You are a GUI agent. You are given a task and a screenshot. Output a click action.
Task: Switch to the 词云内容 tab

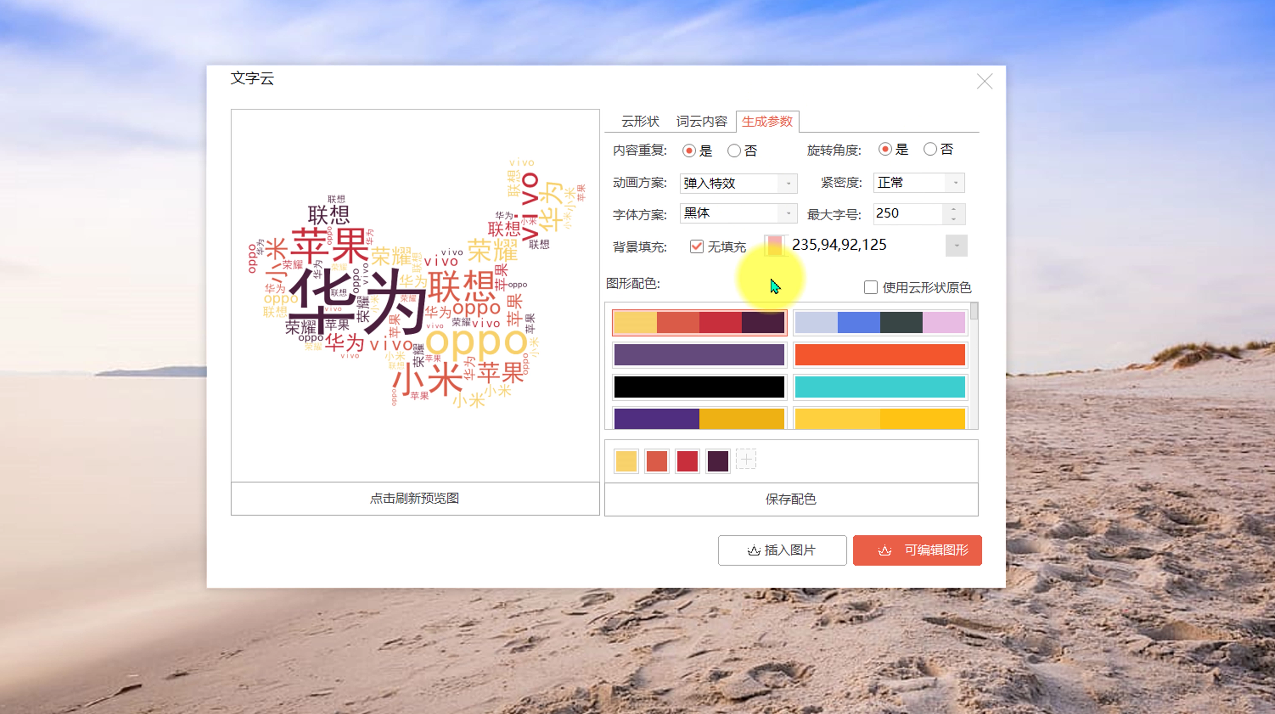click(702, 121)
